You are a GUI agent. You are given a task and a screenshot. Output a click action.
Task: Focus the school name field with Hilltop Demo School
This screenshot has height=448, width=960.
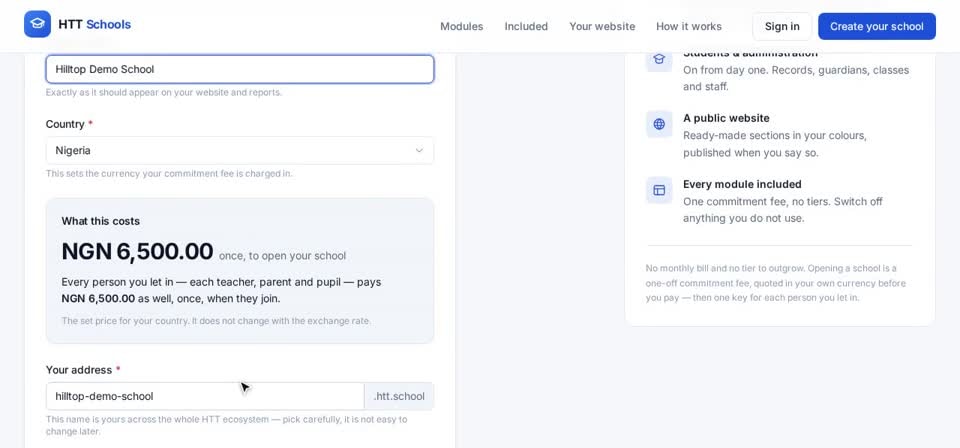point(240,69)
